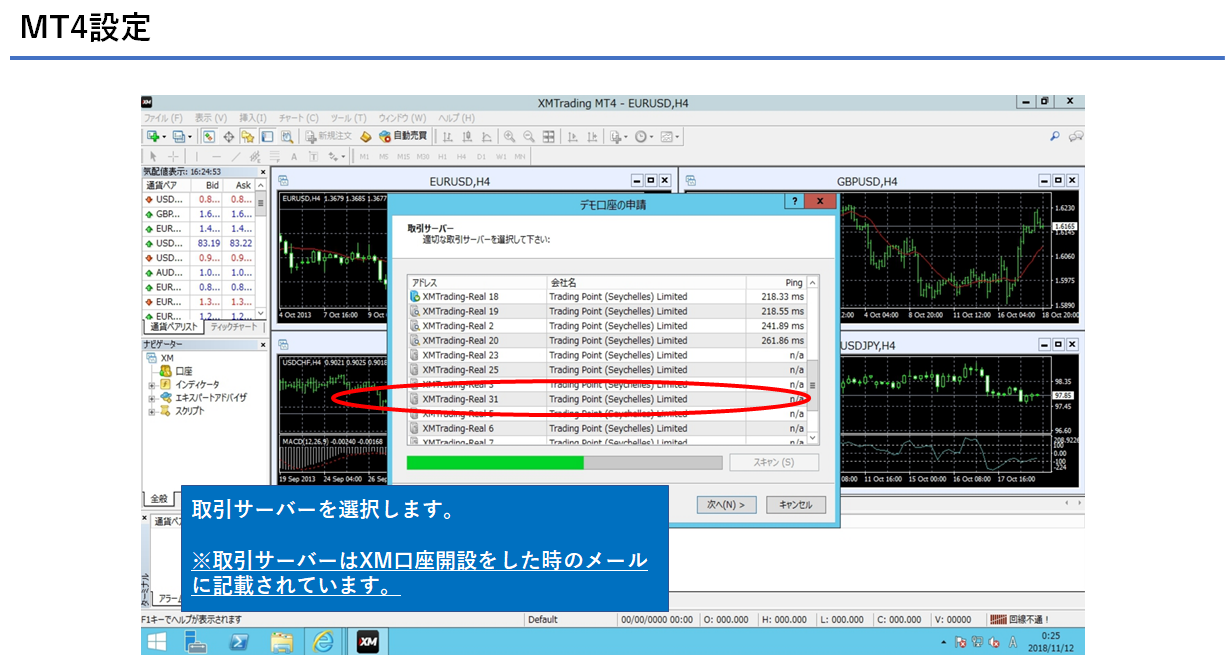Viewport: 1227px width, 655px height.
Task: Open Internet Explorer from the taskbar
Action: pyautogui.click(x=323, y=641)
